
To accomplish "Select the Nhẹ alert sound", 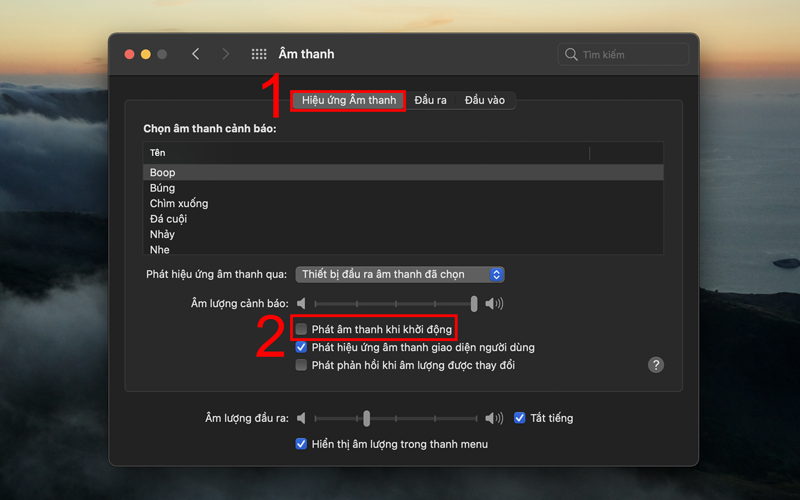I will coord(403,248).
